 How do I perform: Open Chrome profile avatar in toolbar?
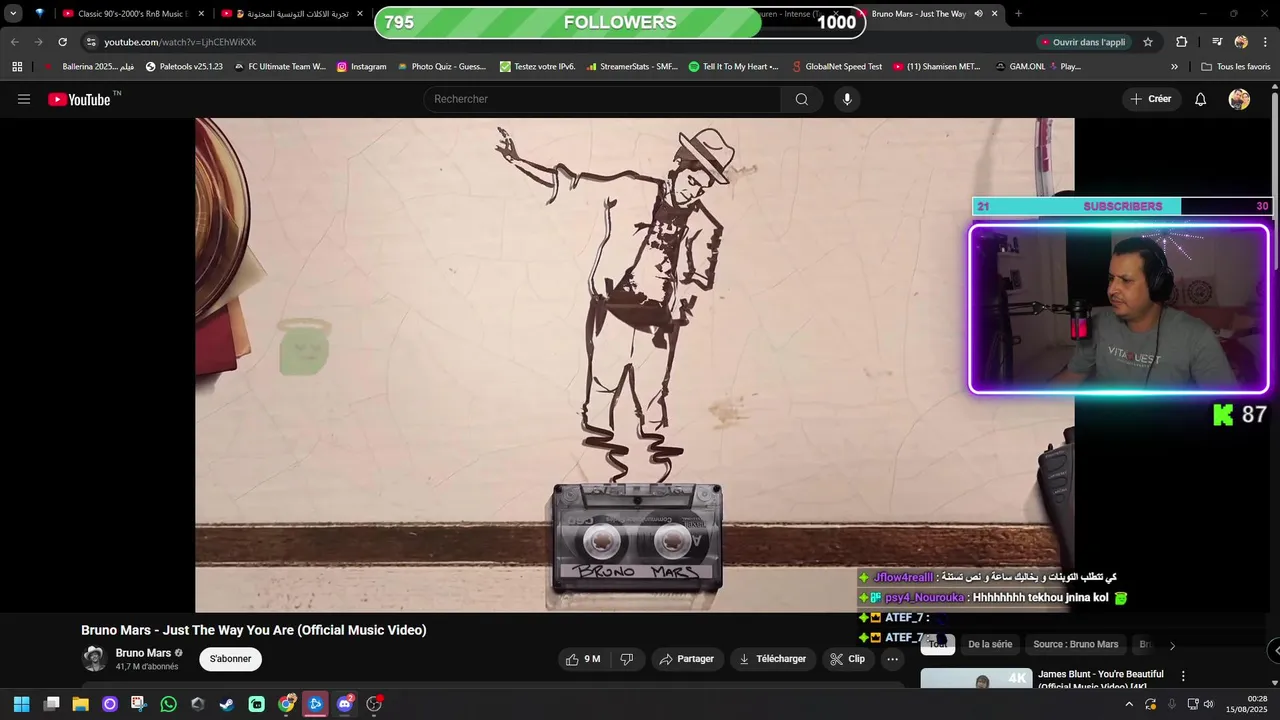(1241, 42)
